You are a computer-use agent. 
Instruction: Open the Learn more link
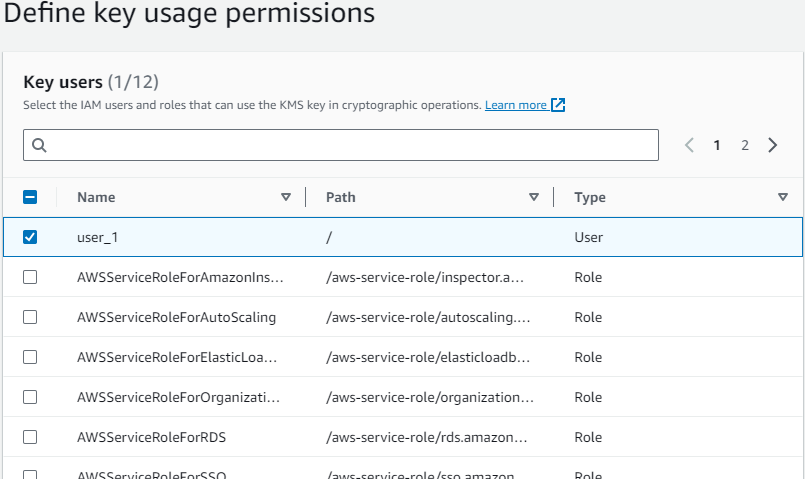[515, 105]
